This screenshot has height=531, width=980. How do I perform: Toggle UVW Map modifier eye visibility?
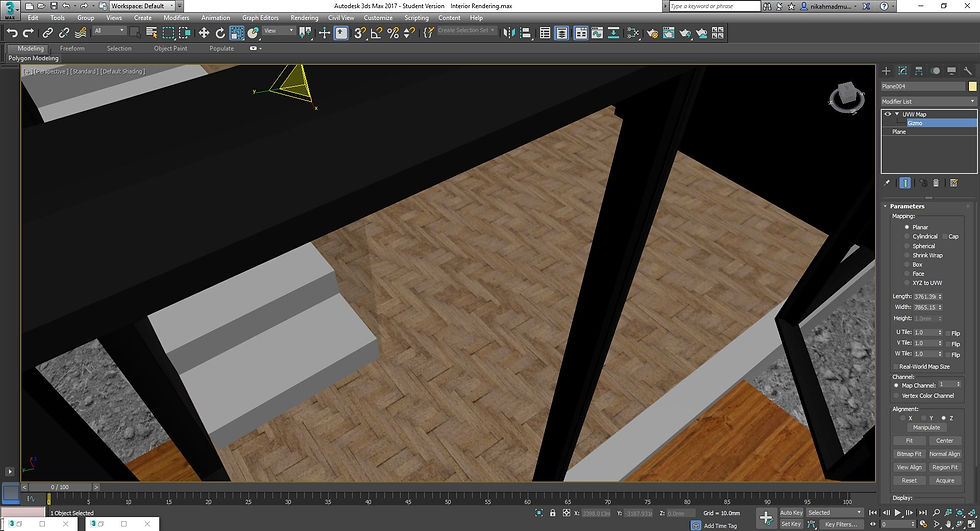click(888, 114)
